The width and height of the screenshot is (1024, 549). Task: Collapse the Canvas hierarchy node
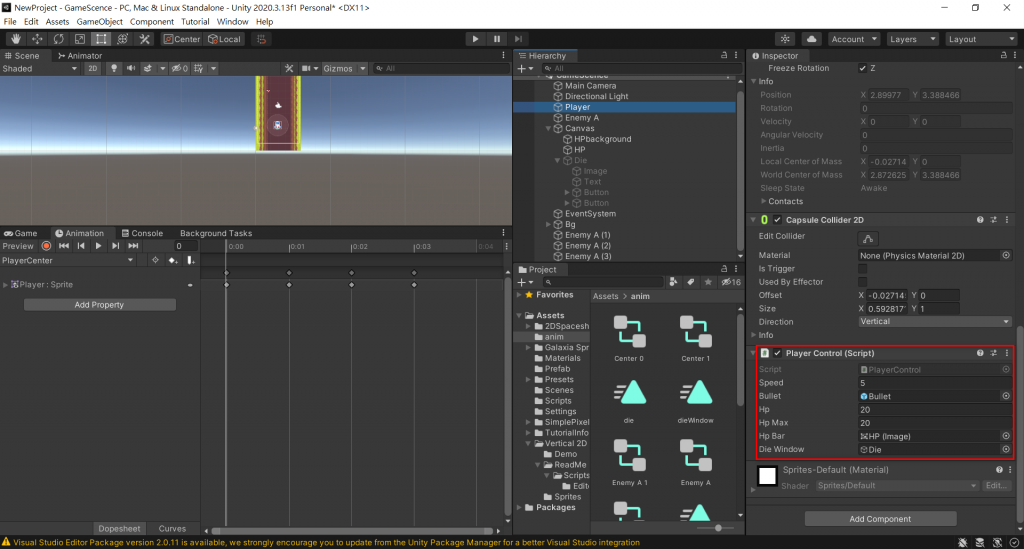(549, 129)
